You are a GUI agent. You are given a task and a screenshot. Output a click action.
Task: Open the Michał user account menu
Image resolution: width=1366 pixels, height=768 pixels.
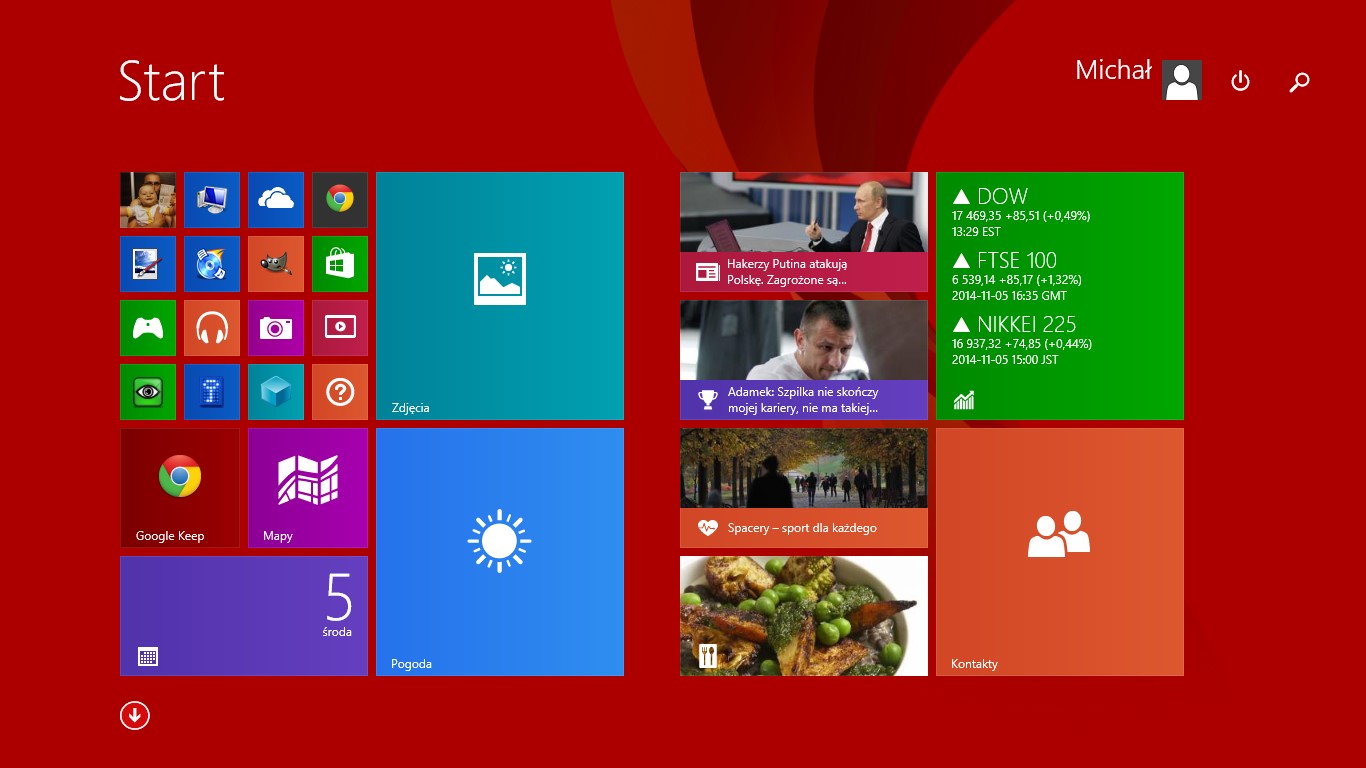click(x=1138, y=79)
